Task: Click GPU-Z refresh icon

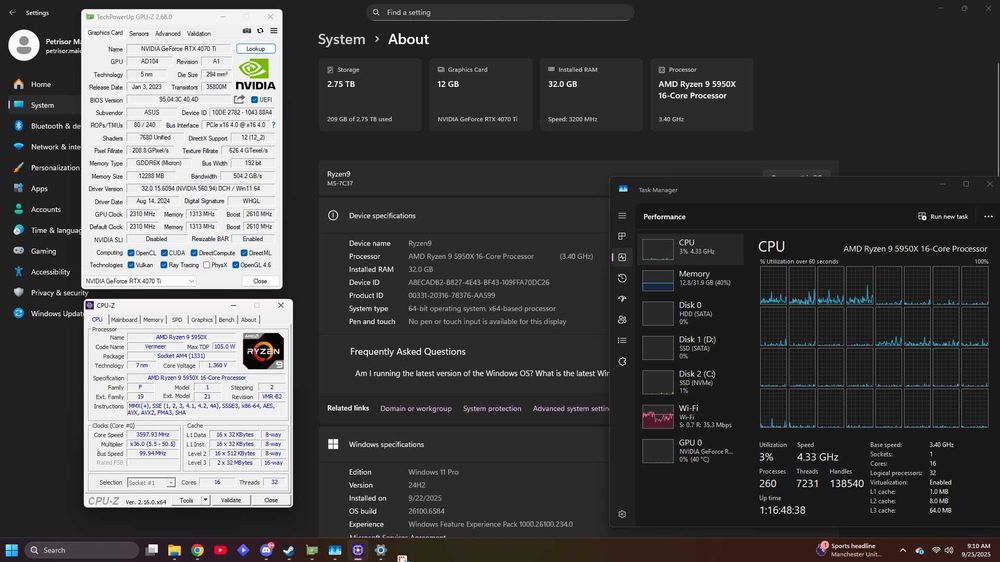Action: [x=260, y=31]
